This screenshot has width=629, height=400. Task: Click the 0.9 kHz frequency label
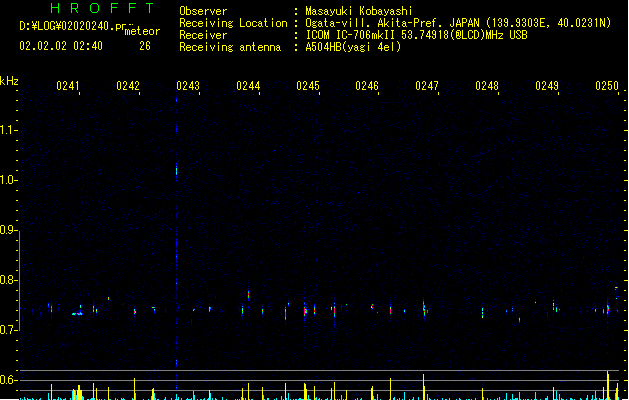(8, 230)
